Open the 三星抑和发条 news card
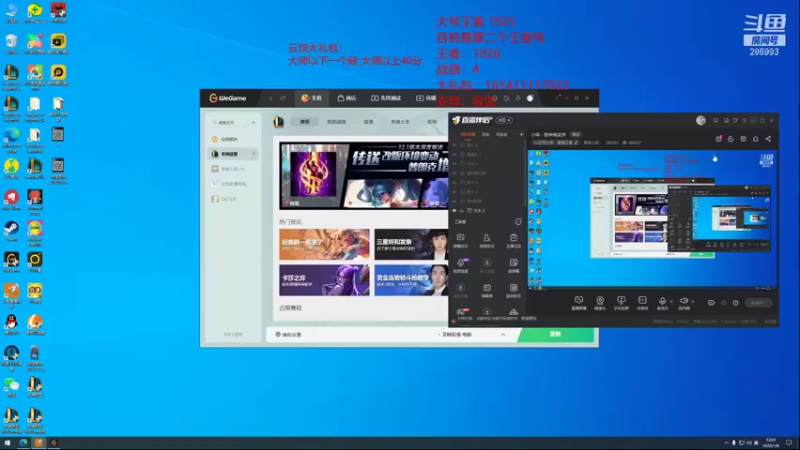 (x=411, y=244)
